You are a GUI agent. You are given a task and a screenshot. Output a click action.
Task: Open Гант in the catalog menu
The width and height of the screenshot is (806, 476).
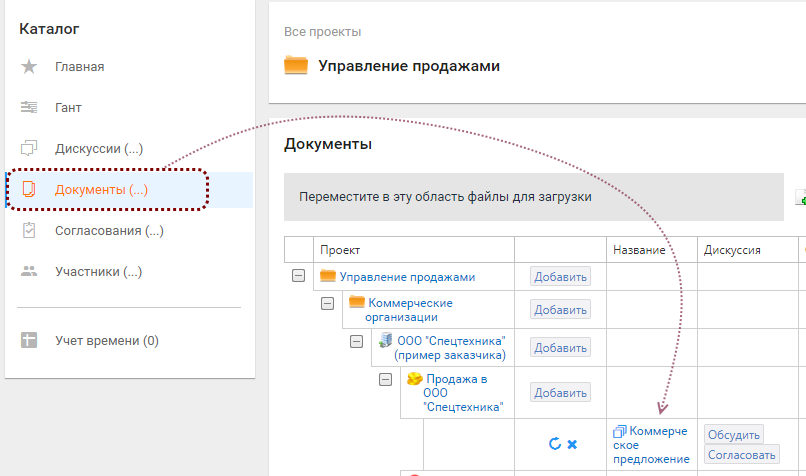68,107
